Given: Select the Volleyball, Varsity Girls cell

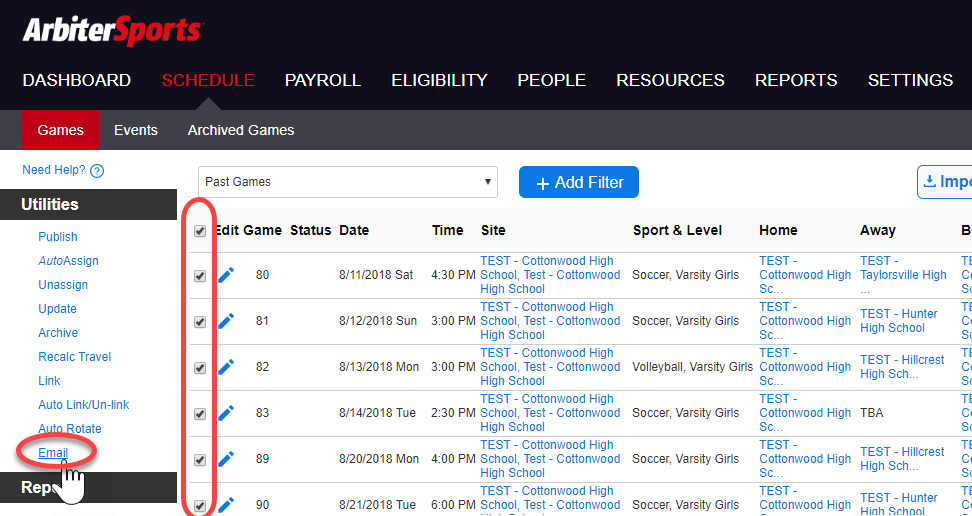Looking at the screenshot, I should (x=692, y=367).
